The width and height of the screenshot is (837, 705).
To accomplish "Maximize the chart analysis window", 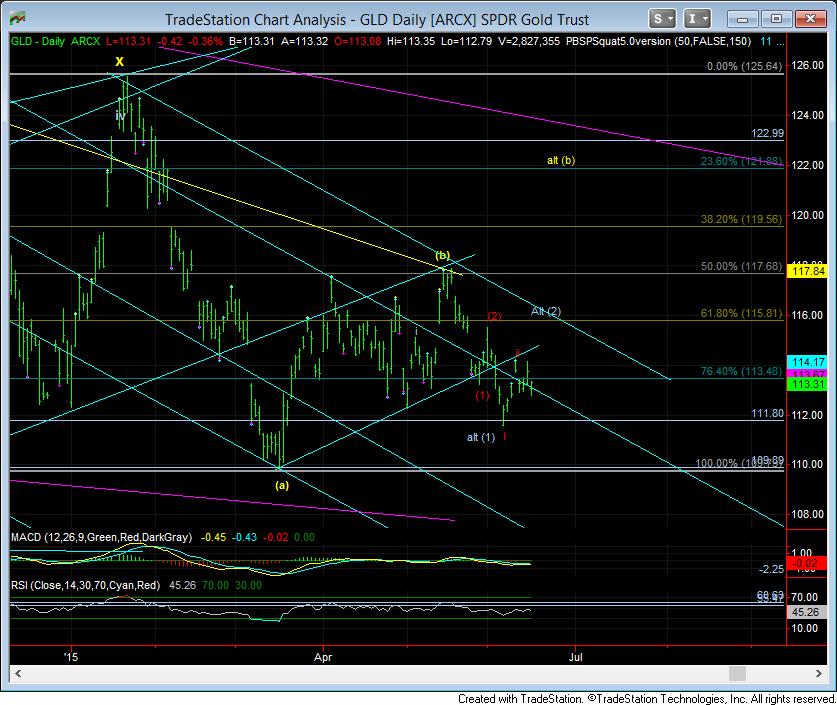I will pos(777,19).
